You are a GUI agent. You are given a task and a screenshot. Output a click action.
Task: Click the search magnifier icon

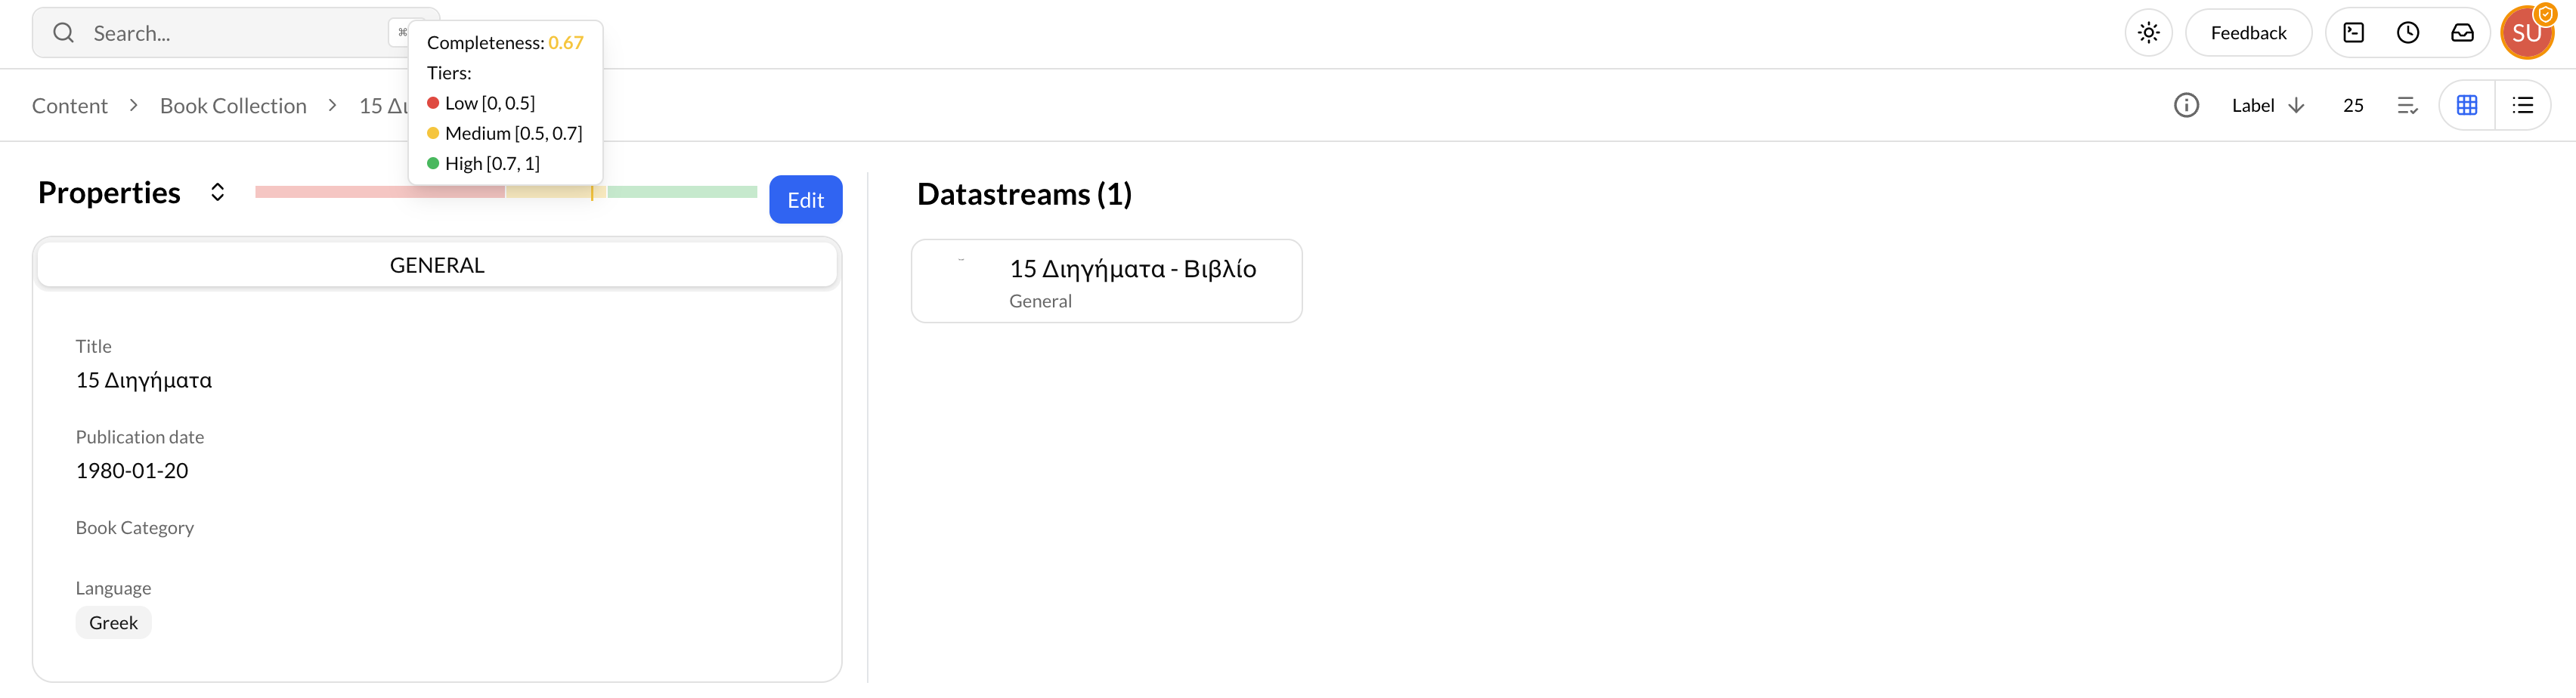point(62,32)
